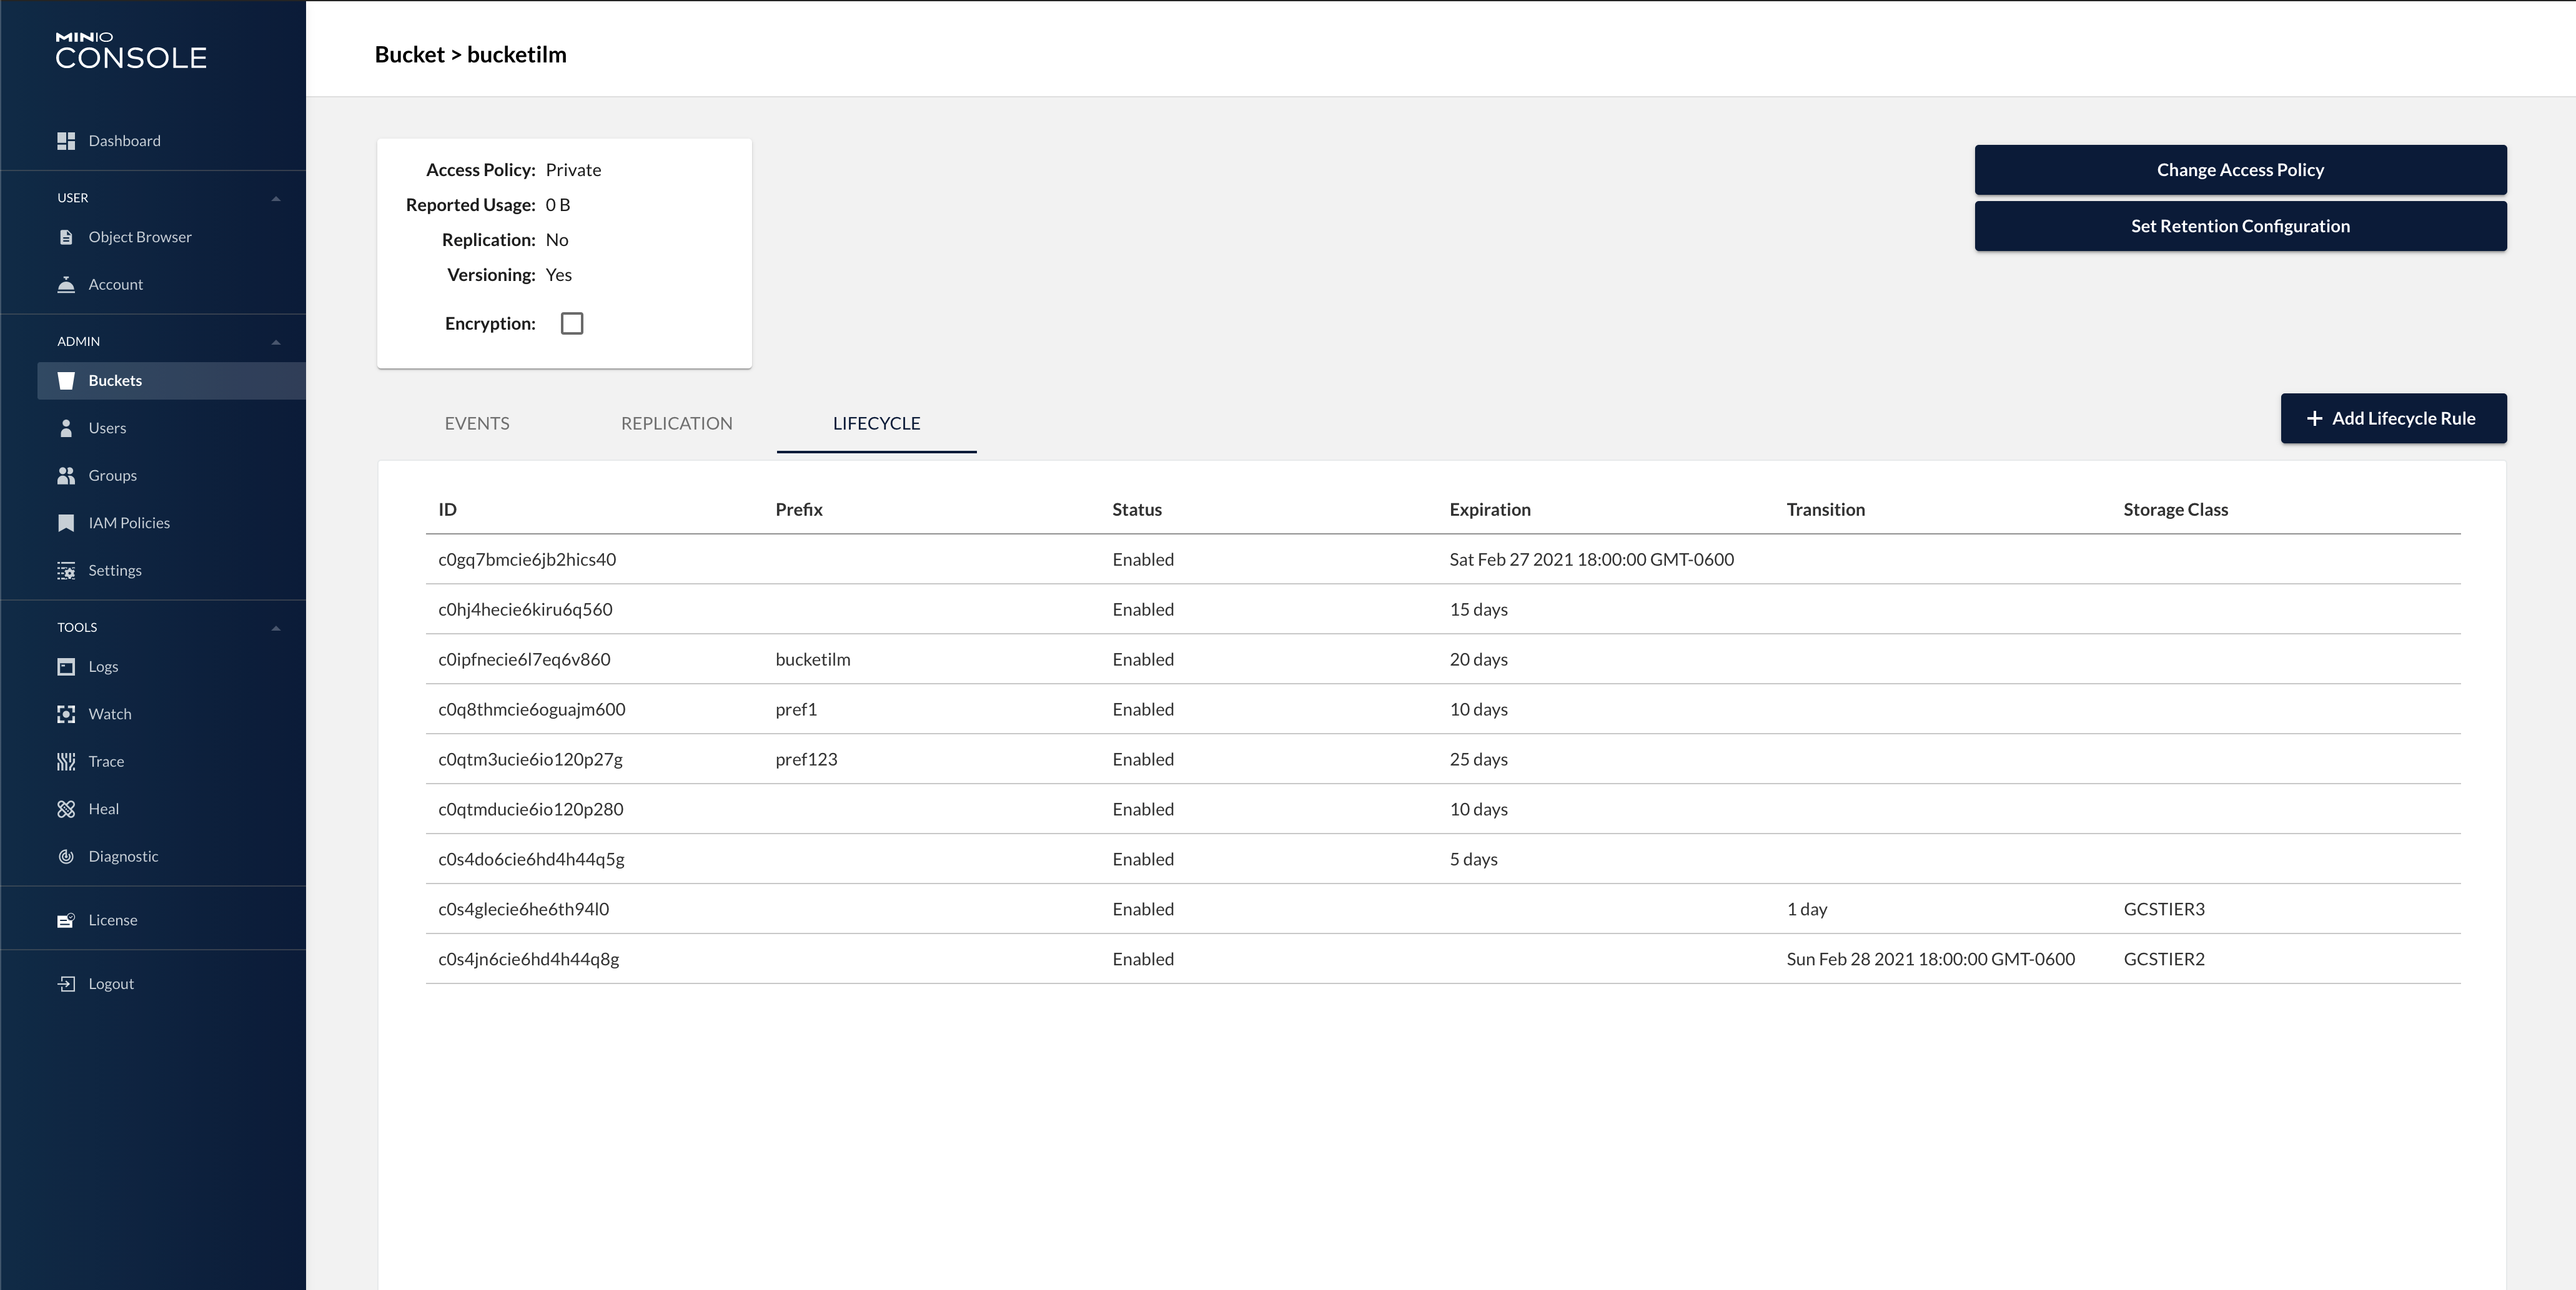Click the Diagnostic icon
Viewport: 2576px width, 1290px height.
[x=66, y=857]
